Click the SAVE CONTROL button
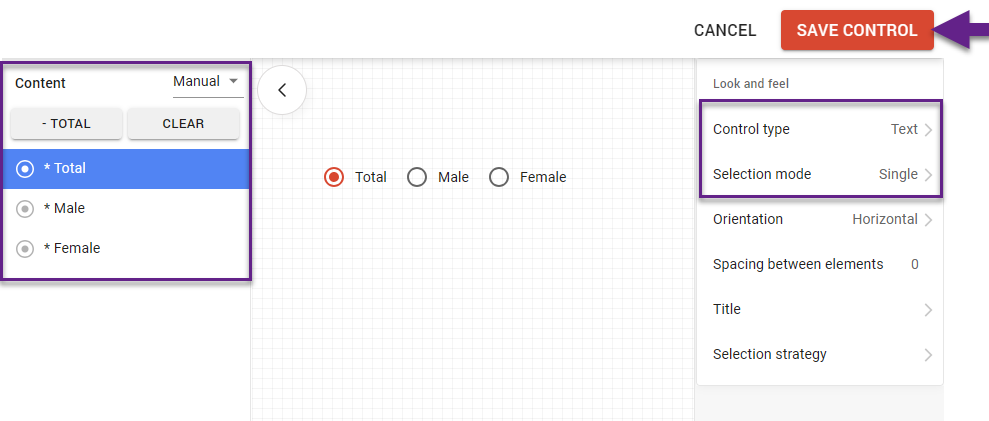989x421 pixels. (x=857, y=30)
